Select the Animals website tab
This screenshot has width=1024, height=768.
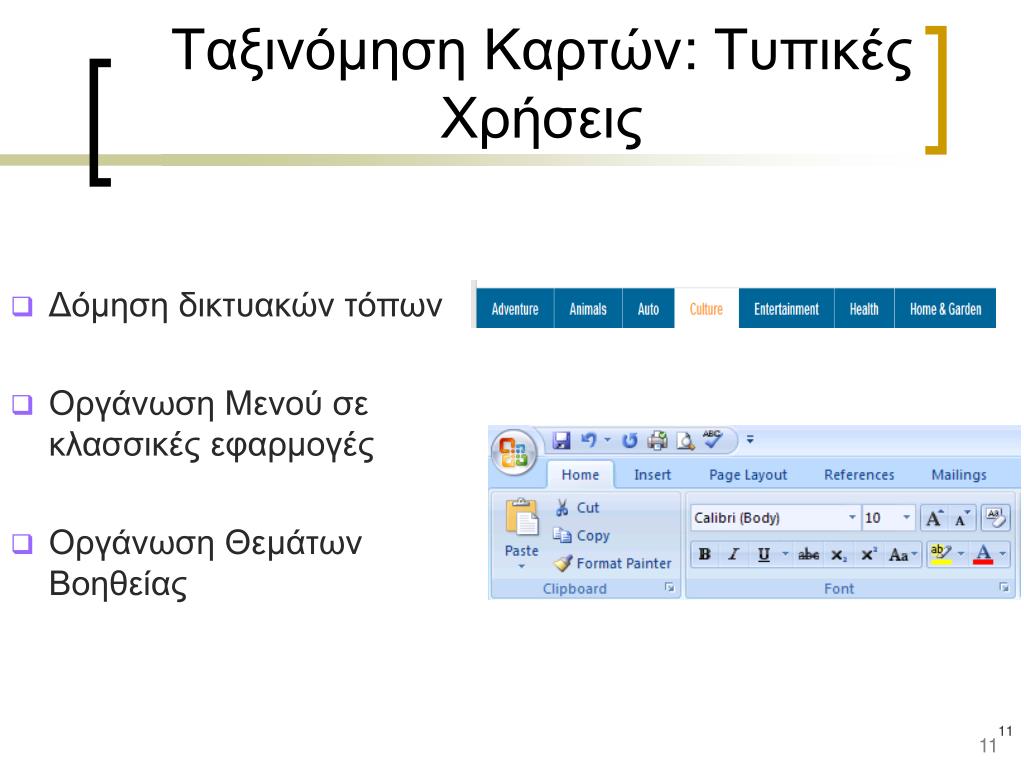(588, 308)
